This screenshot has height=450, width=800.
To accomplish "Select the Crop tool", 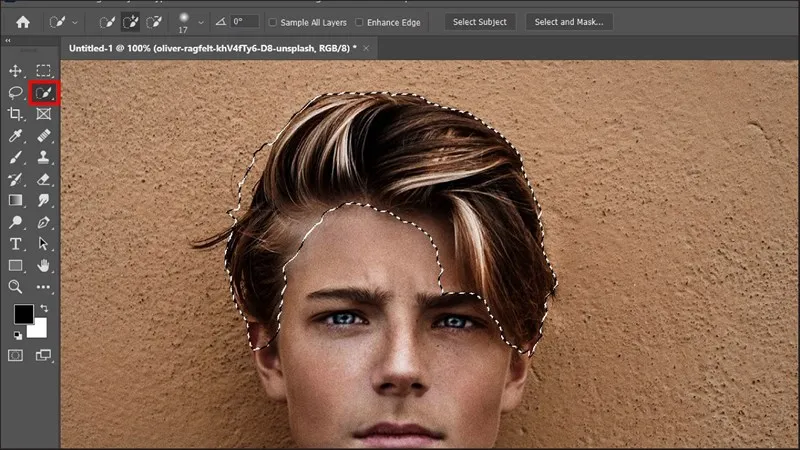I will pos(16,115).
